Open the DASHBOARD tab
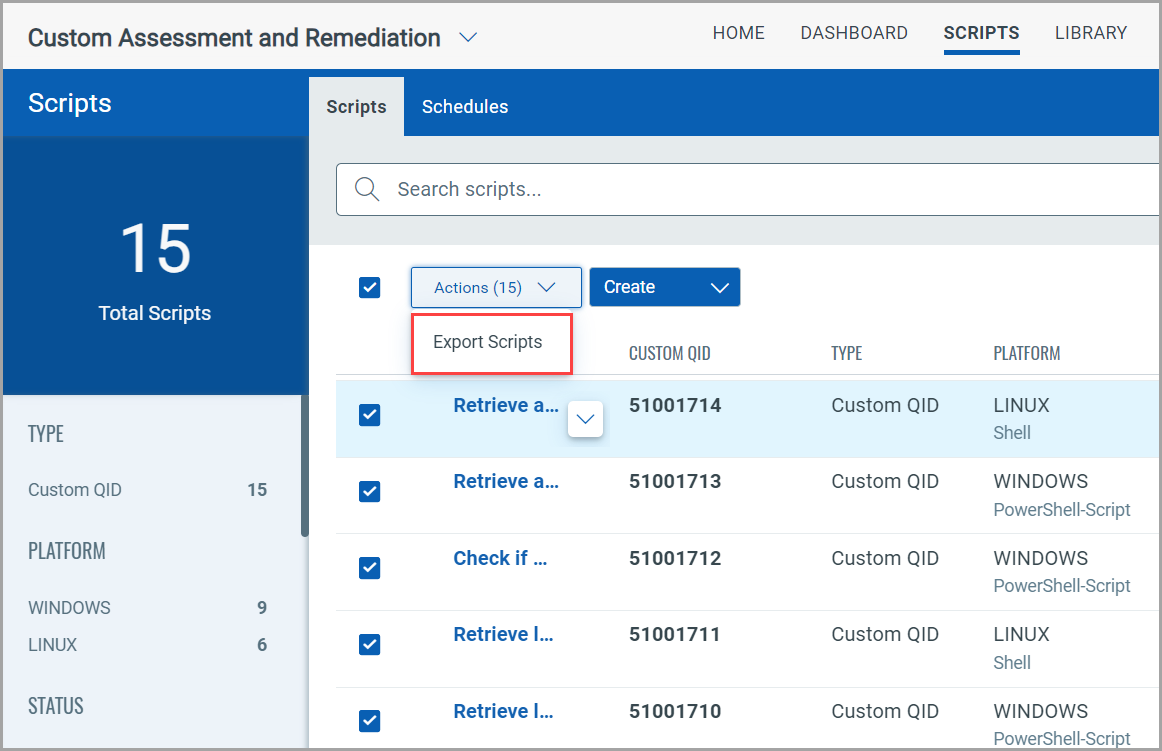 click(854, 33)
